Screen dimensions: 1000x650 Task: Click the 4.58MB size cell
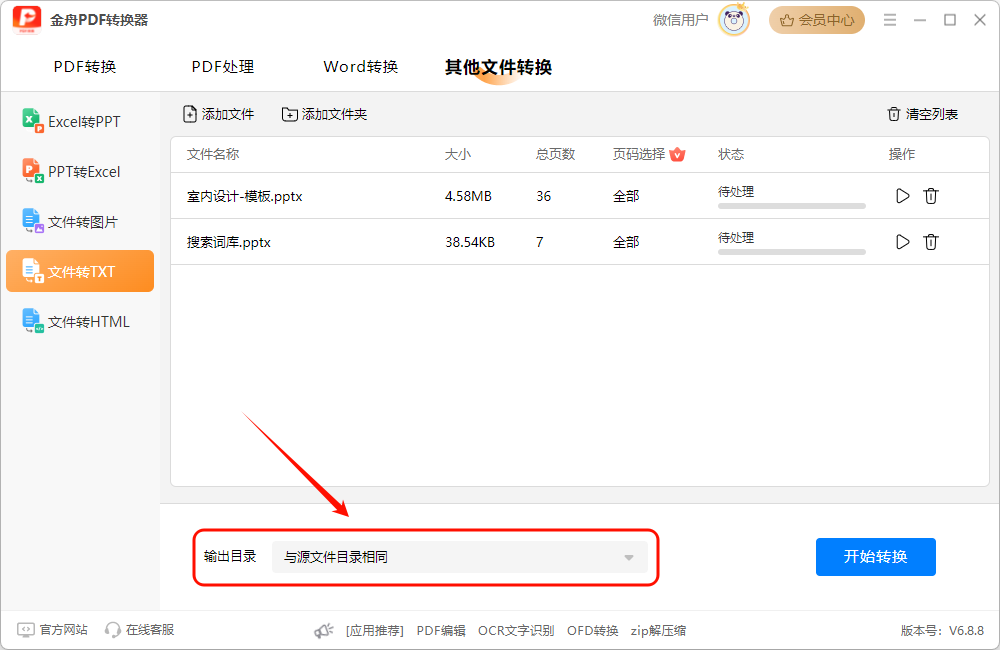point(468,196)
